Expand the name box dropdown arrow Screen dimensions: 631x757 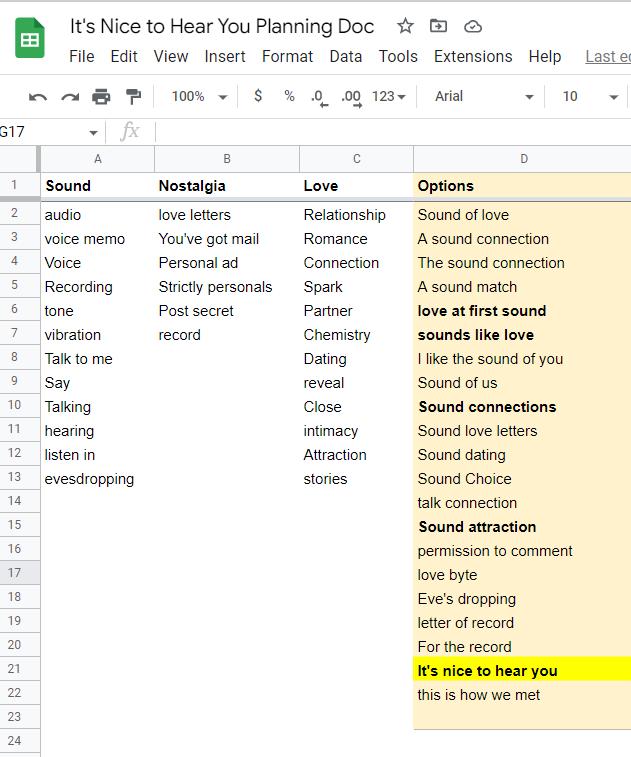click(93, 132)
